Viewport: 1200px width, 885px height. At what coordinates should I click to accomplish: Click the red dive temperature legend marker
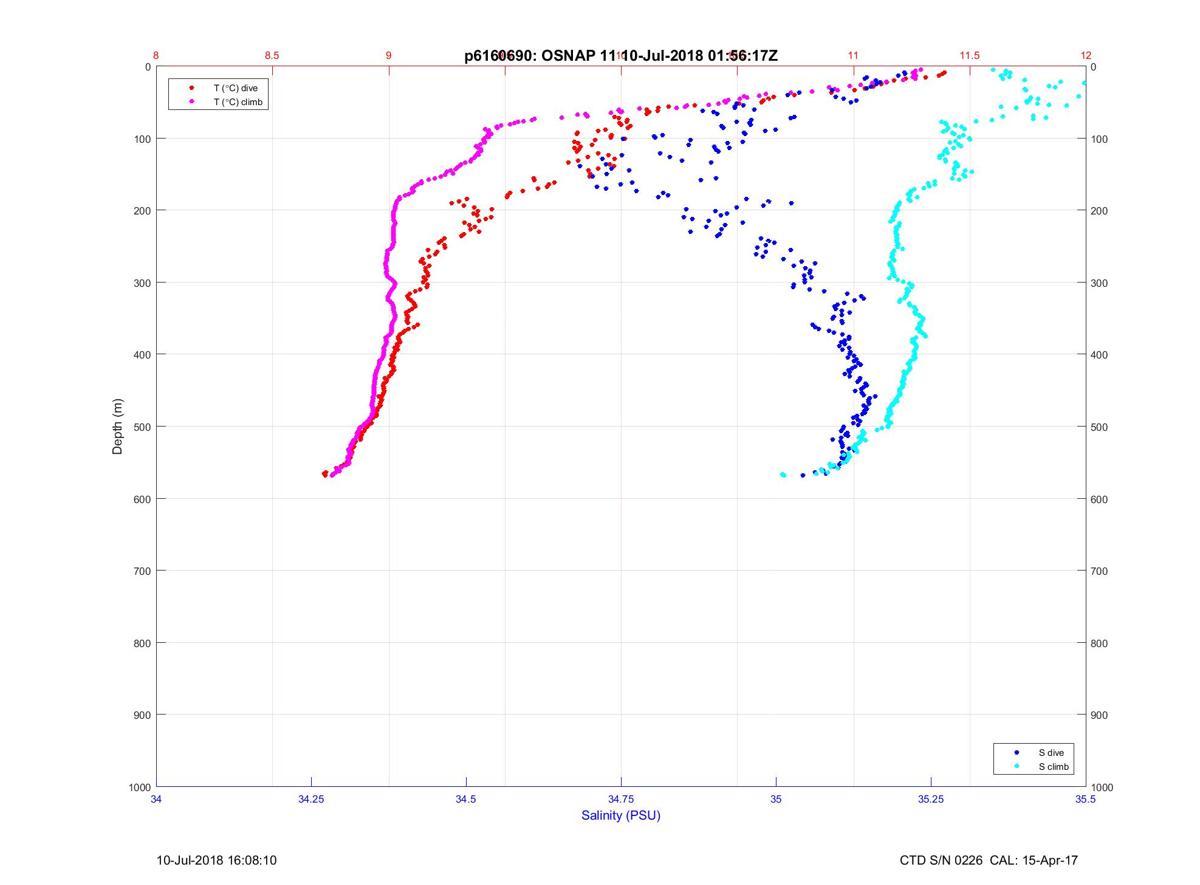[191, 88]
